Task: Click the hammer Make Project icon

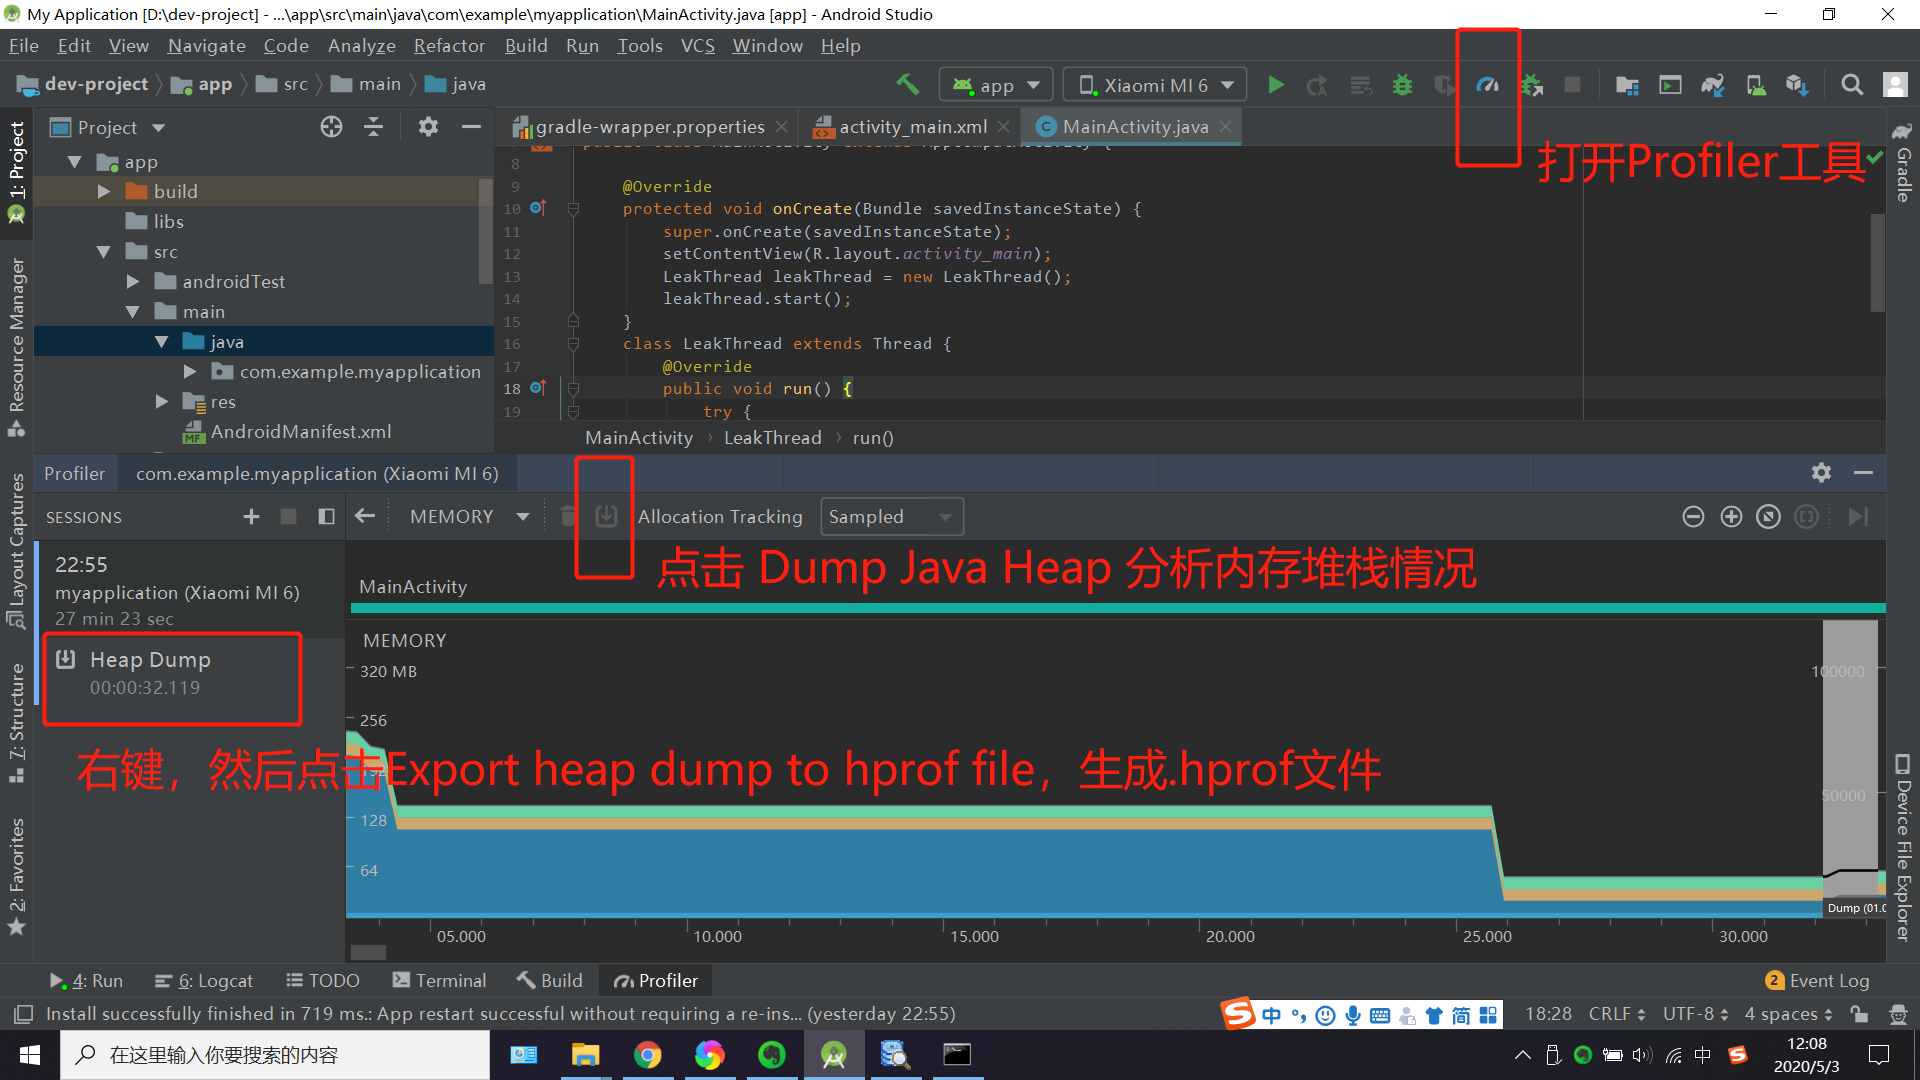Action: click(x=907, y=85)
